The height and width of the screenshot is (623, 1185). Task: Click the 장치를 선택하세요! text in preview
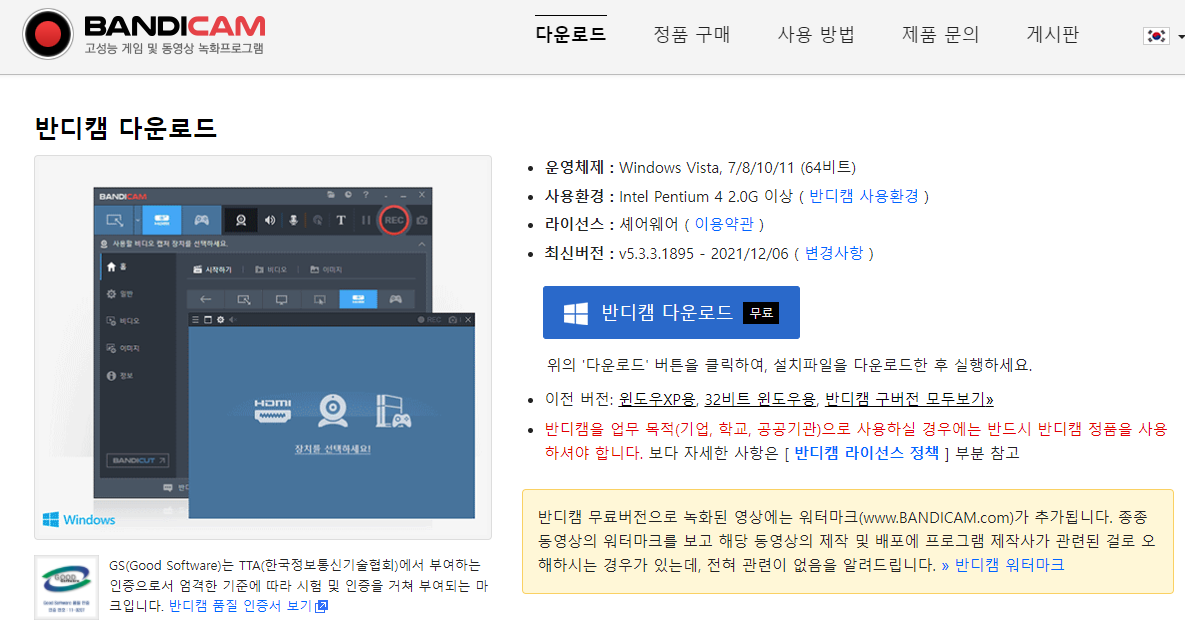pyautogui.click(x=333, y=448)
